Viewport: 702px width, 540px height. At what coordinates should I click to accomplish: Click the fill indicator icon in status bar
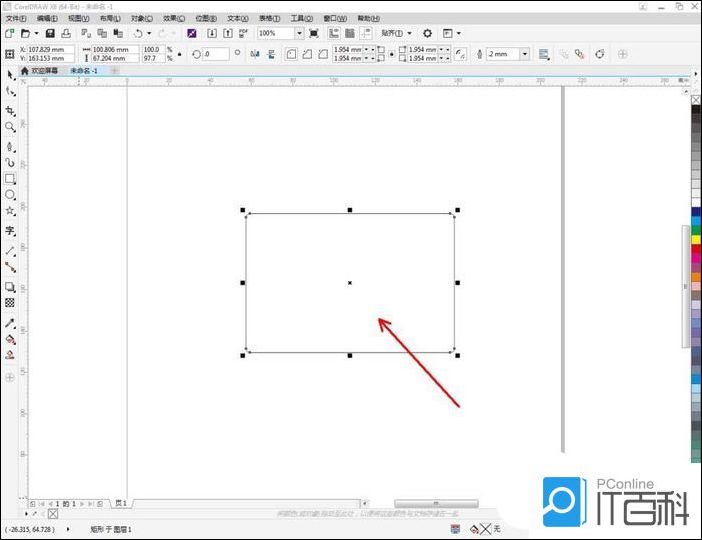(x=474, y=529)
